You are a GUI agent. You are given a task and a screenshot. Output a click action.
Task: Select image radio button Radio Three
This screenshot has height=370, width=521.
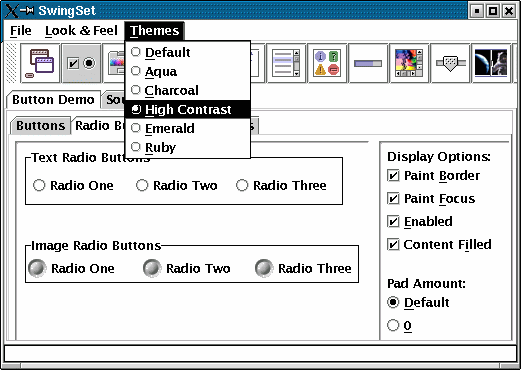[x=303, y=268]
